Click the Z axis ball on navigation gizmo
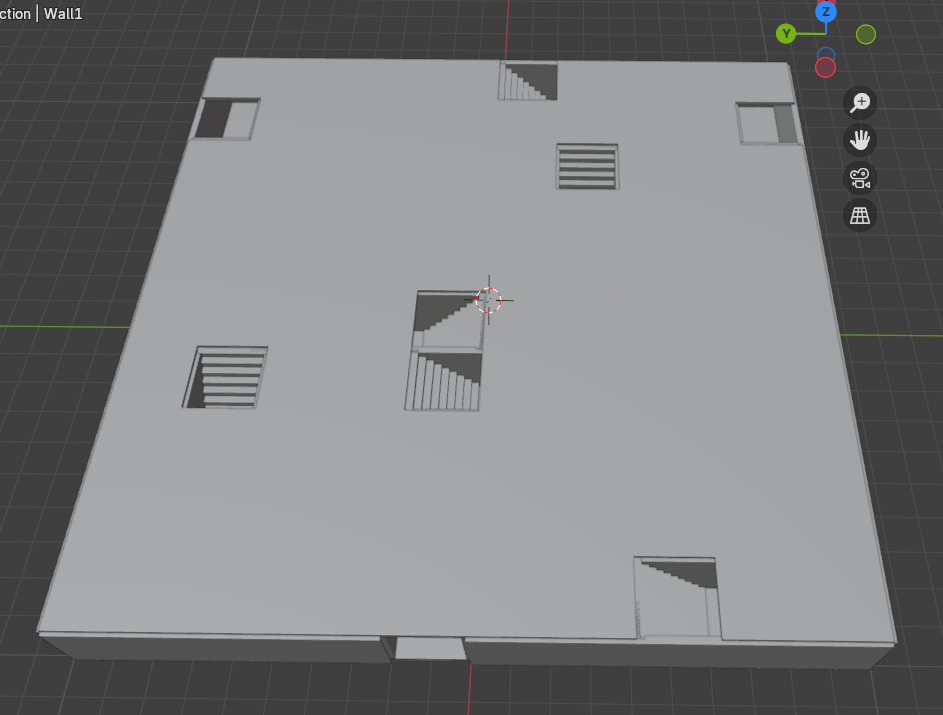Screen dimensions: 943x715 tap(825, 13)
